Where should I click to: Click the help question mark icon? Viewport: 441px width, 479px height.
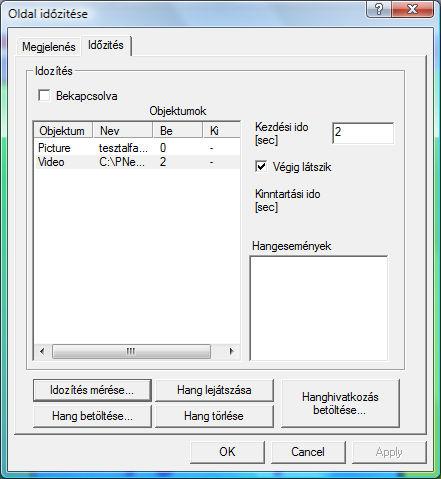(x=379, y=9)
